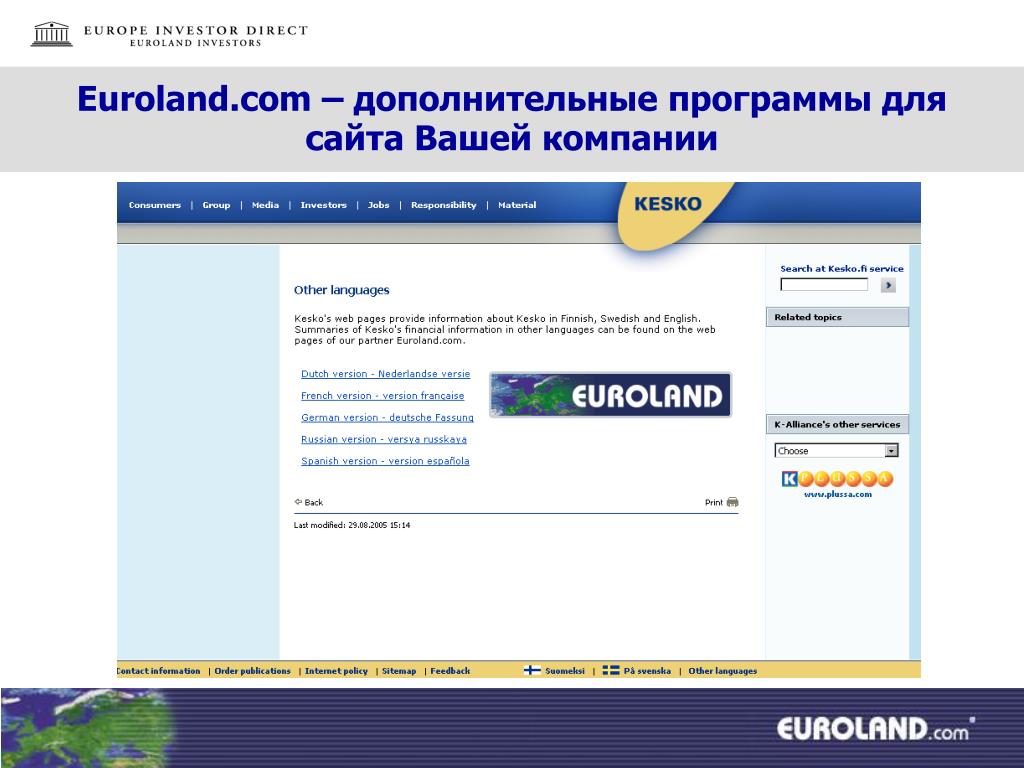Viewport: 1024px width, 768px height.
Task: Open the Media navigation item
Action: coord(265,205)
